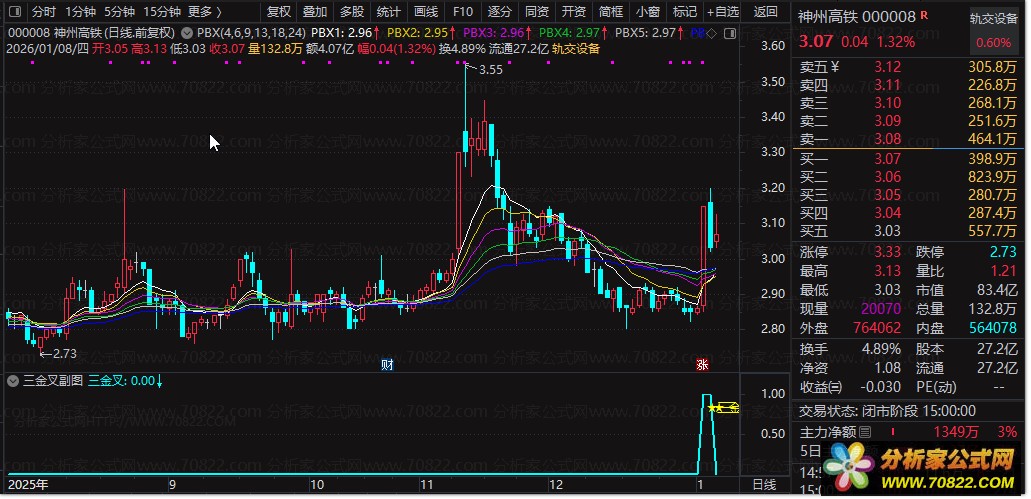This screenshot has height=499, width=1031.
Task: Click the yellow PBX2: 2.95 label
Action: tap(418, 32)
